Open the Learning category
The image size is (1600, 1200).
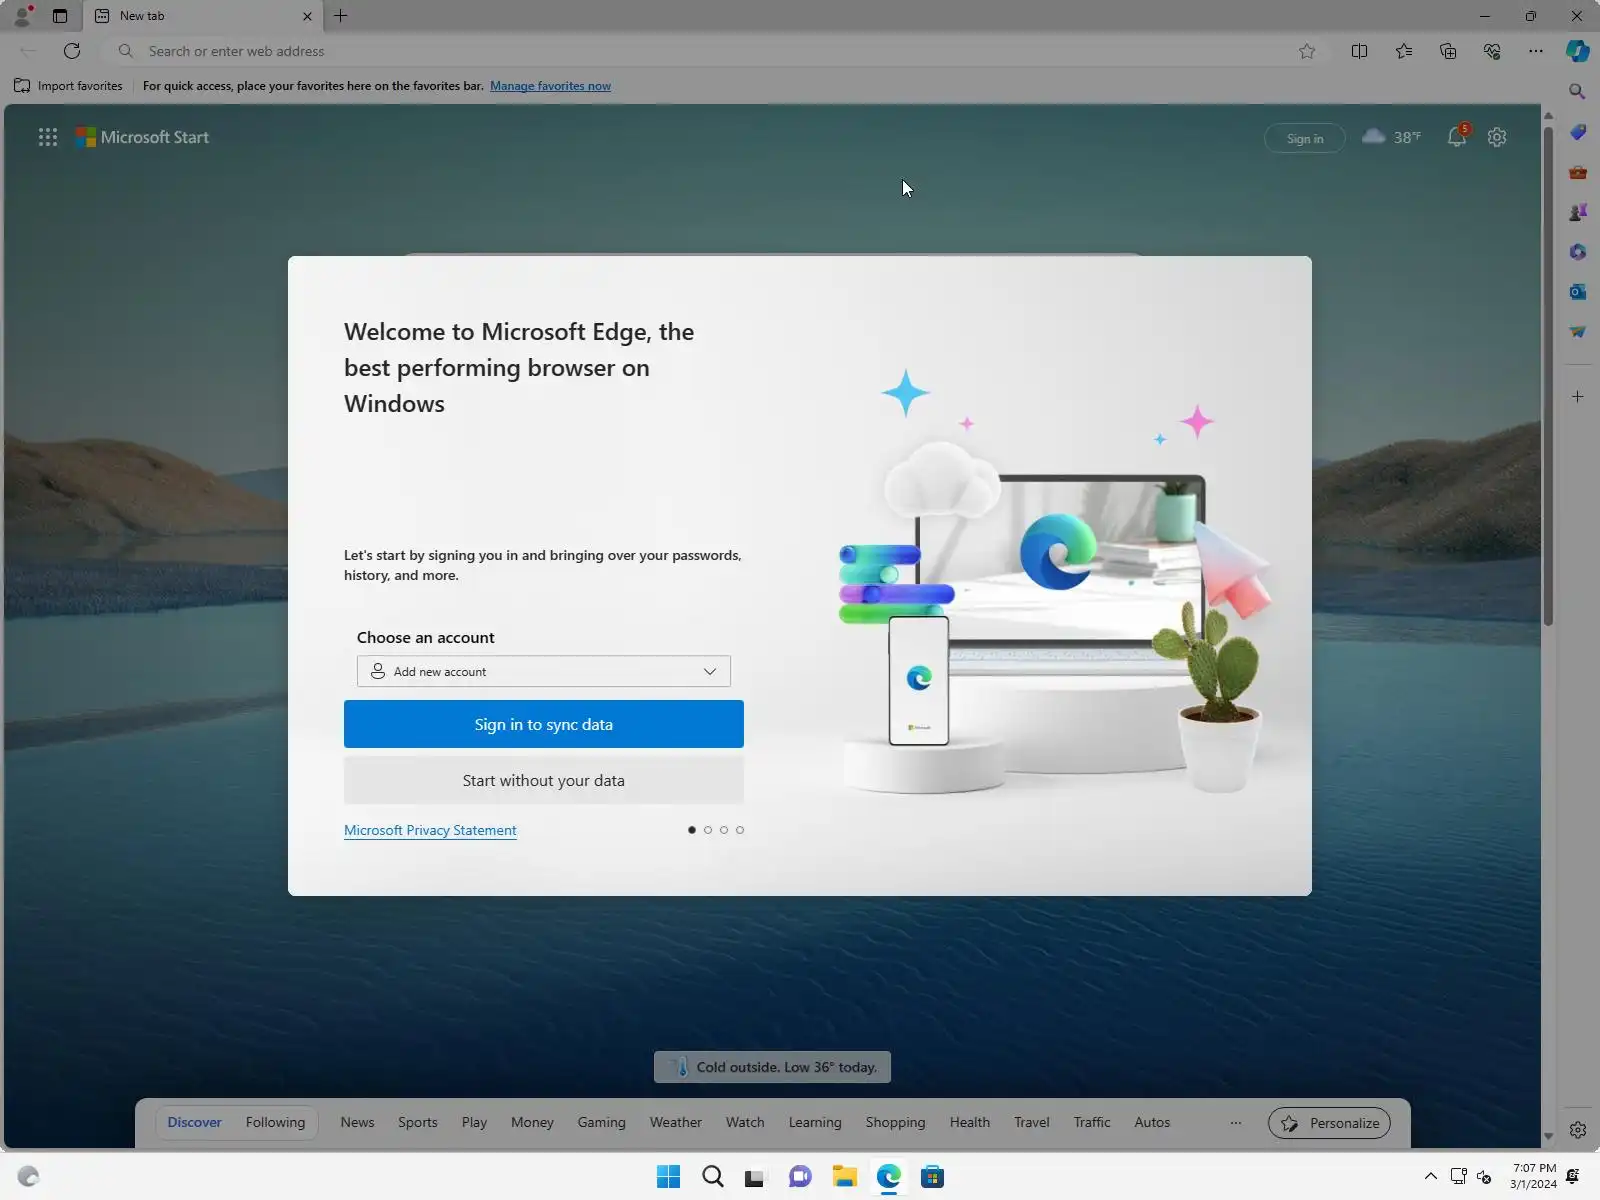point(815,1123)
